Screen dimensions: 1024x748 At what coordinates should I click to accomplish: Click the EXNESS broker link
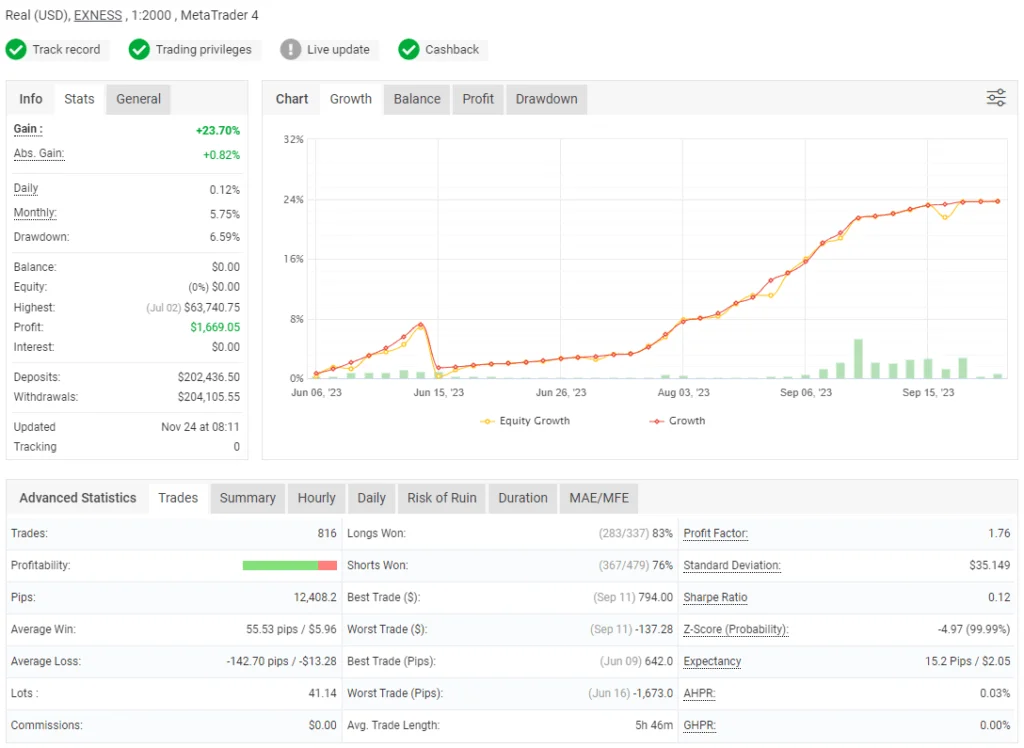pos(97,16)
